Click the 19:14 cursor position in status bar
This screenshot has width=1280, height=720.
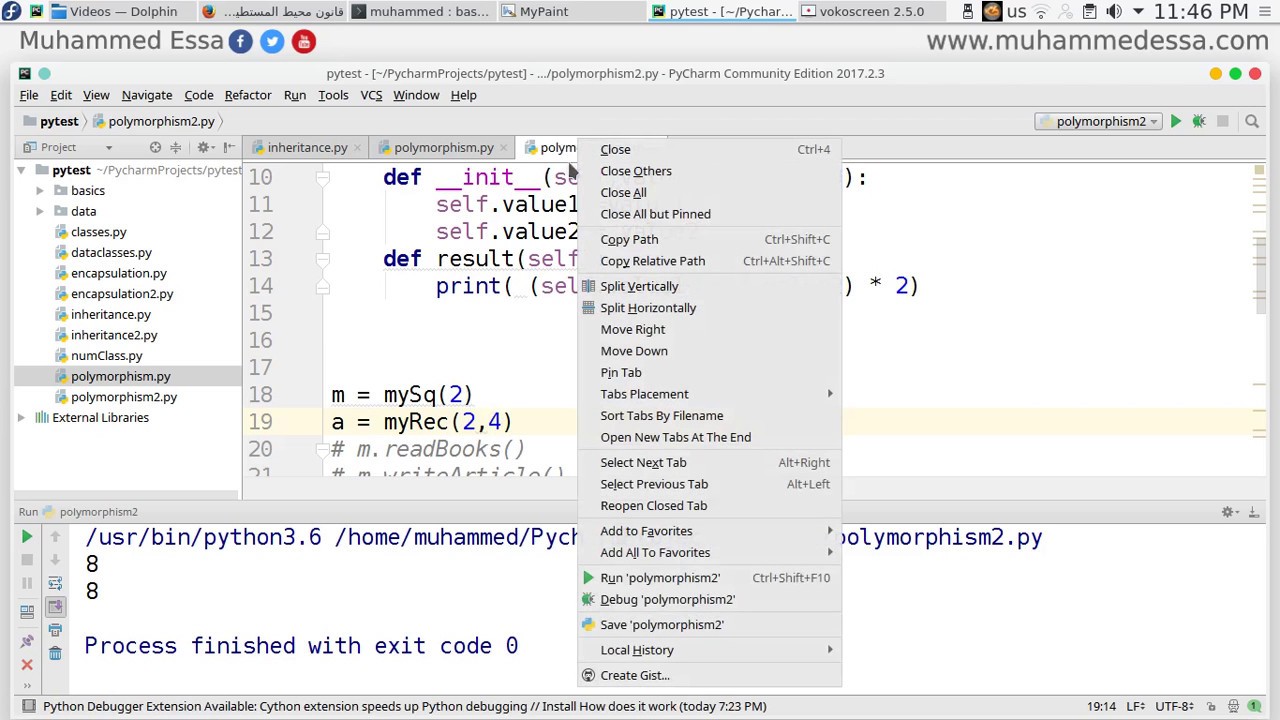[x=1102, y=706]
